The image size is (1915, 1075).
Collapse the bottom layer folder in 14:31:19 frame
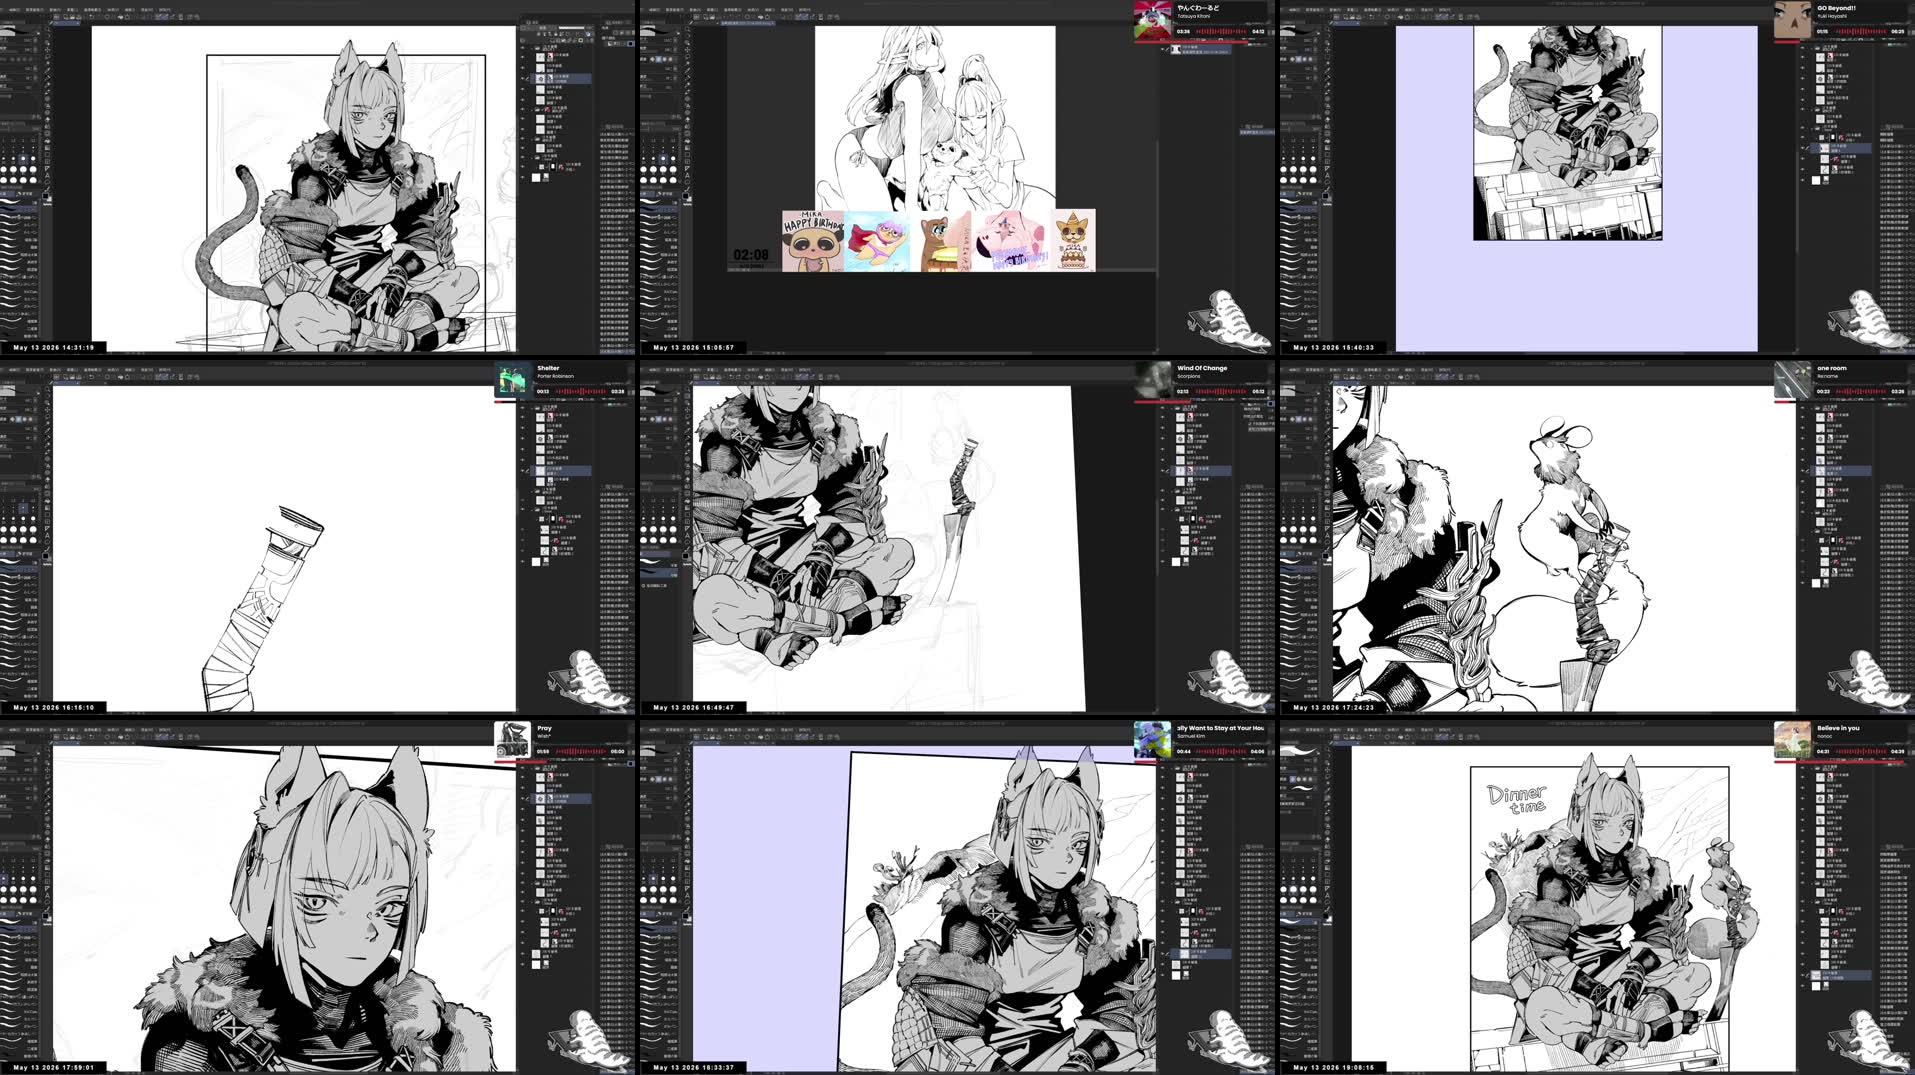532,157
